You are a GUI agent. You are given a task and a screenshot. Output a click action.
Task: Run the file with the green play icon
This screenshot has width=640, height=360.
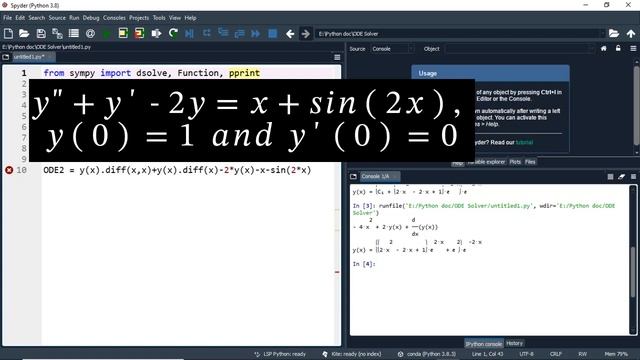click(107, 33)
